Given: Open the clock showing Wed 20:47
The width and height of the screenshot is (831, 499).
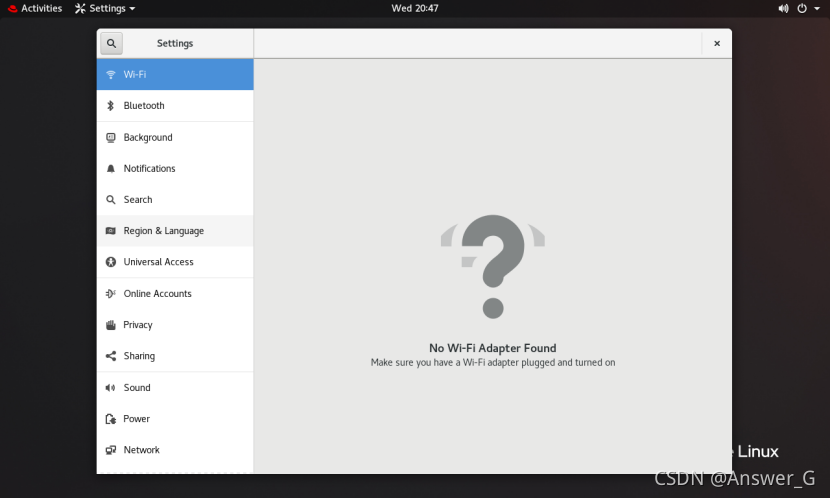Looking at the screenshot, I should [x=415, y=8].
